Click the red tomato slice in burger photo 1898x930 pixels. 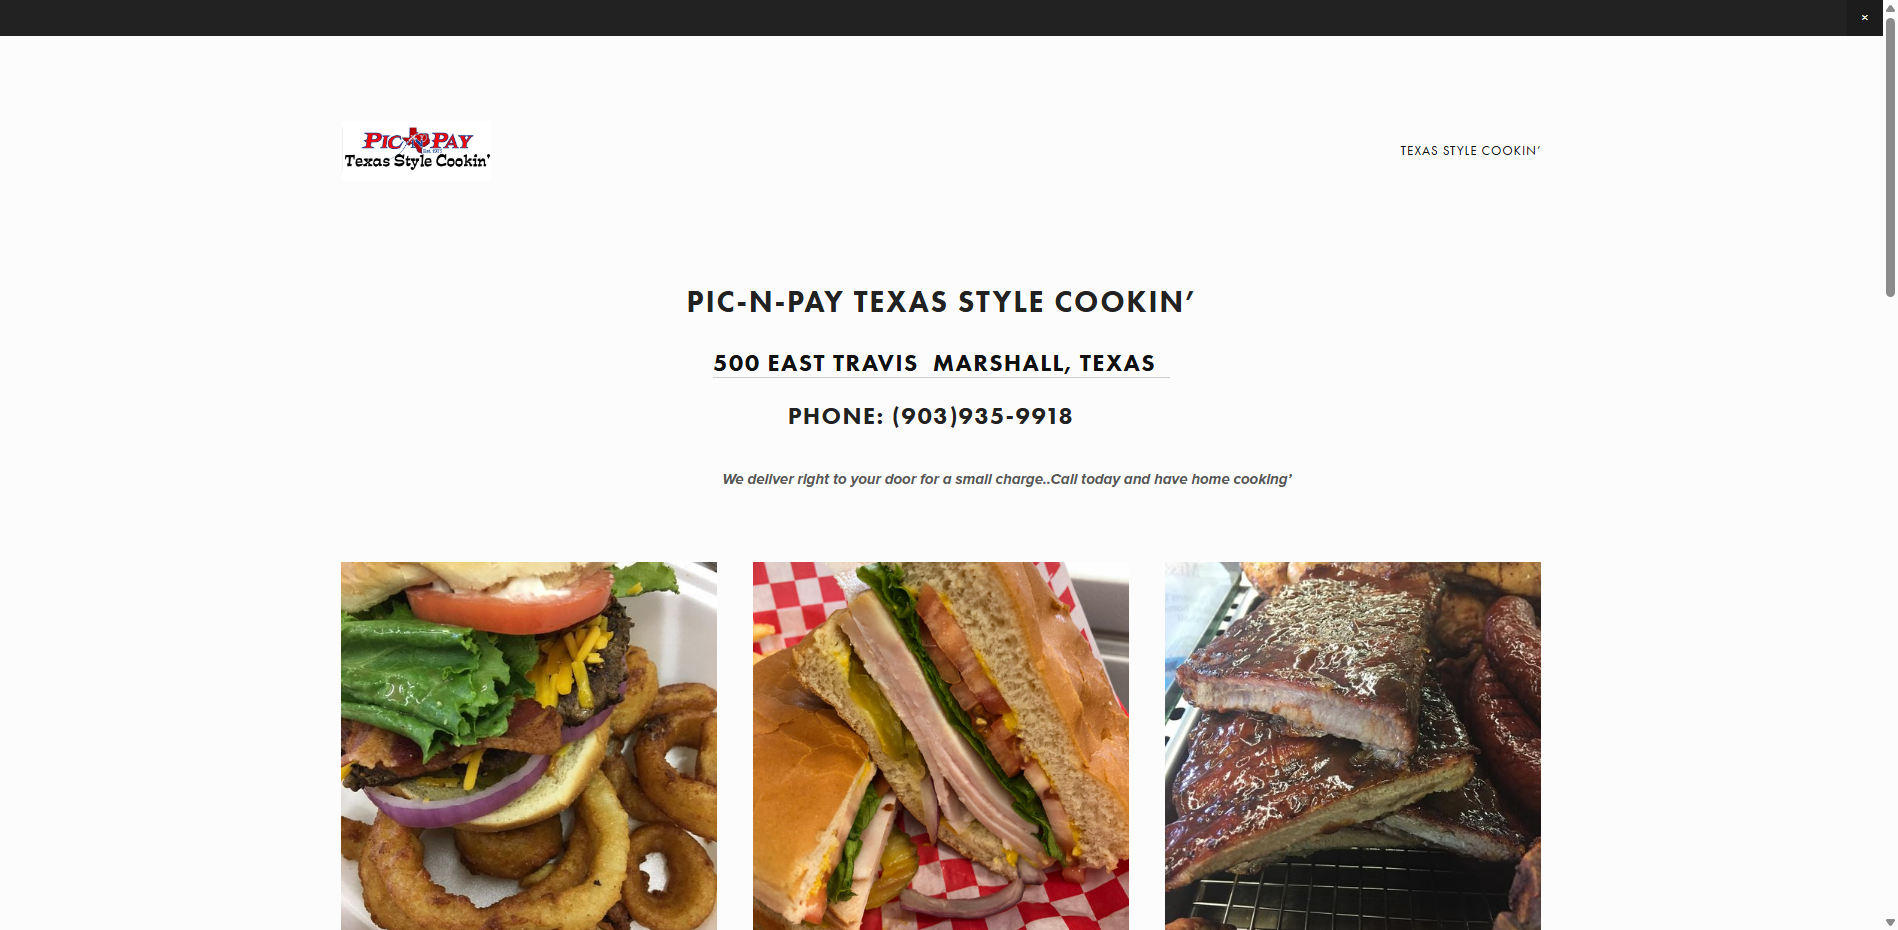510,602
